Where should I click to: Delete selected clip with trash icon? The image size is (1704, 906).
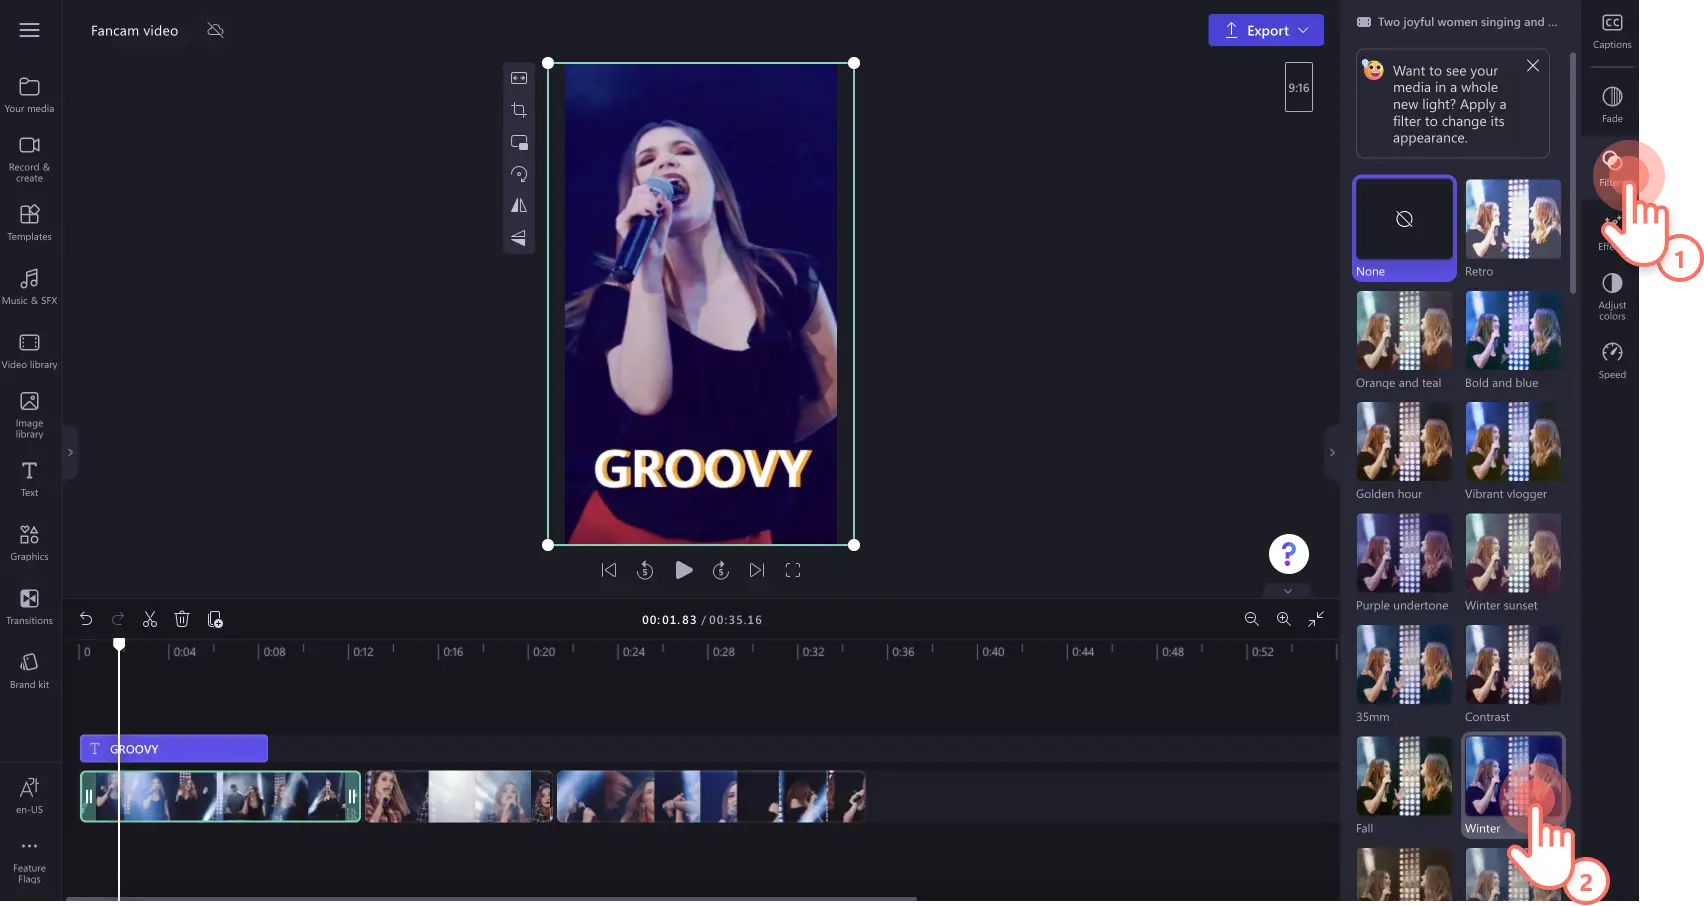point(182,620)
